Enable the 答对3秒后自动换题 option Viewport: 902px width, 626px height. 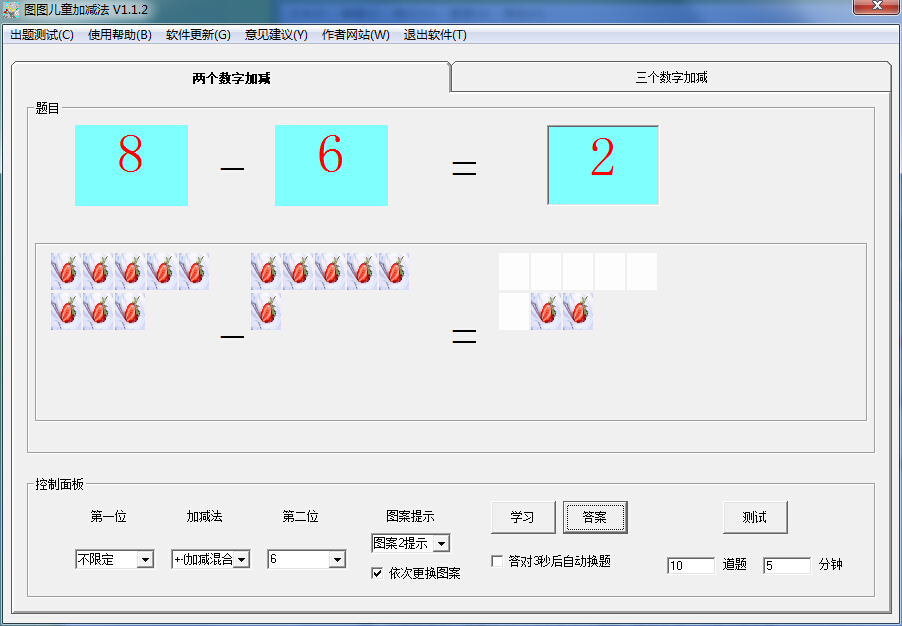click(x=497, y=561)
